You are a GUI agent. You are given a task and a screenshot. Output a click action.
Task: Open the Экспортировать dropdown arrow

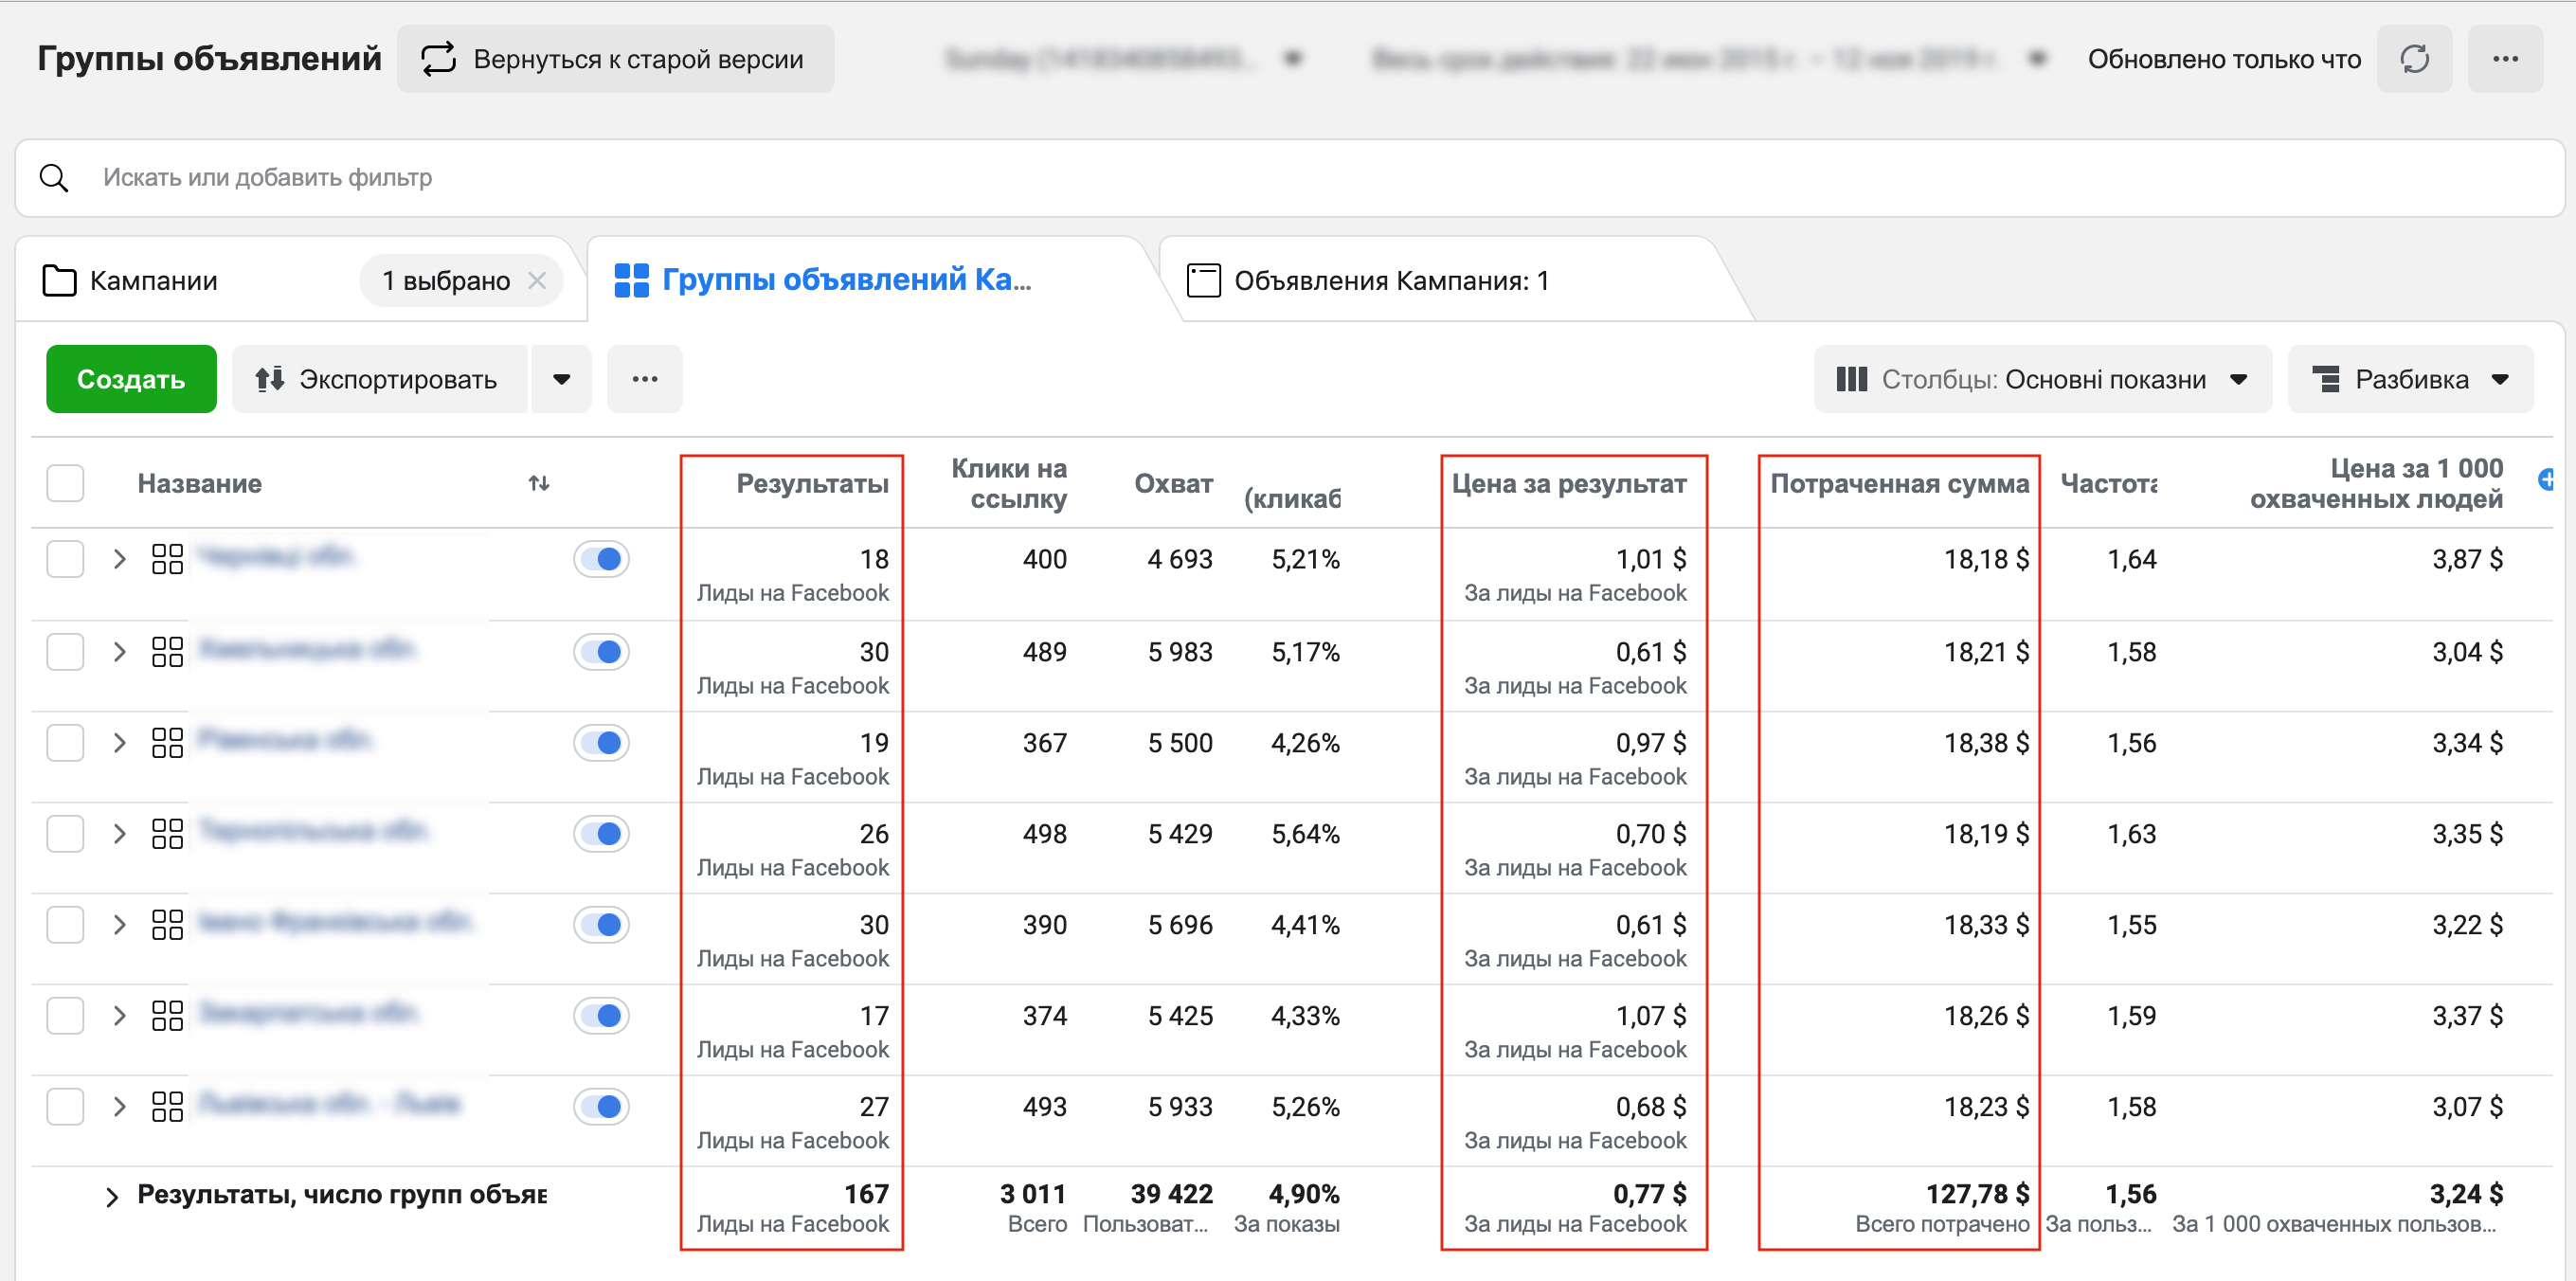561,379
